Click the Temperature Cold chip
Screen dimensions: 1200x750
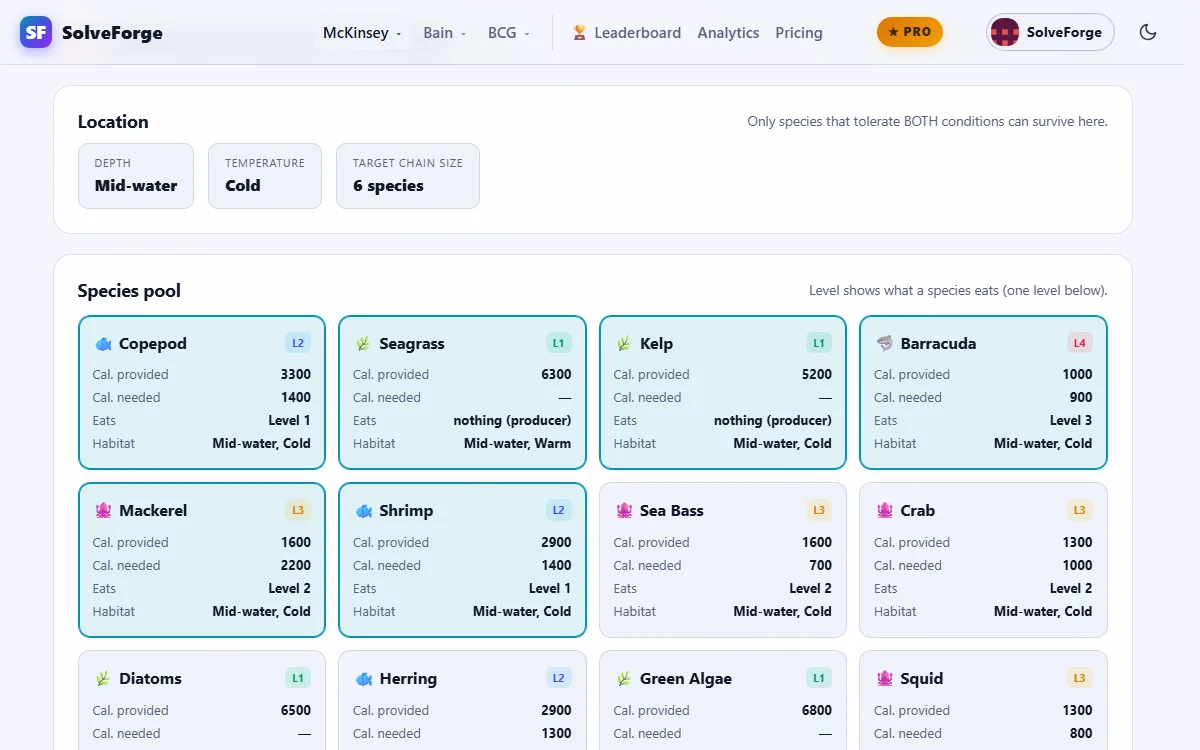(265, 176)
